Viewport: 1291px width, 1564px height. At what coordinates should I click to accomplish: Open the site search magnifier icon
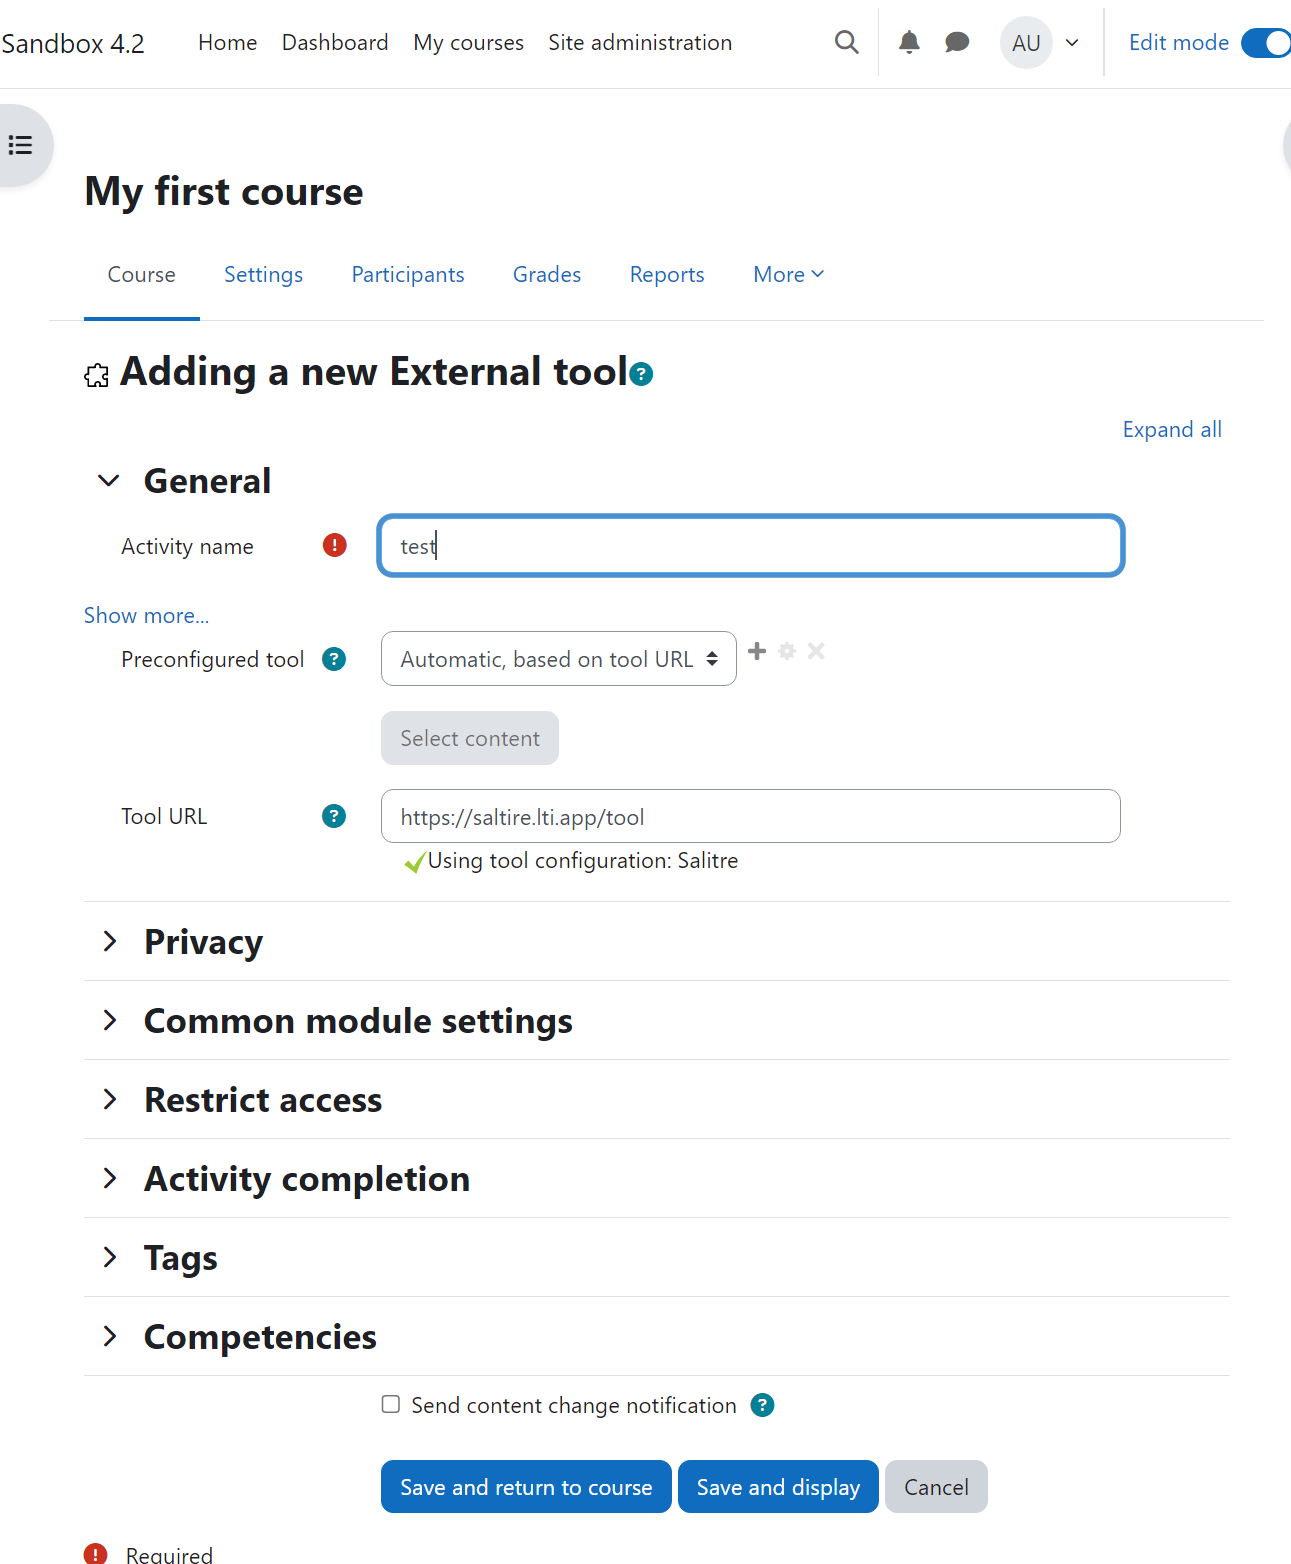point(846,42)
